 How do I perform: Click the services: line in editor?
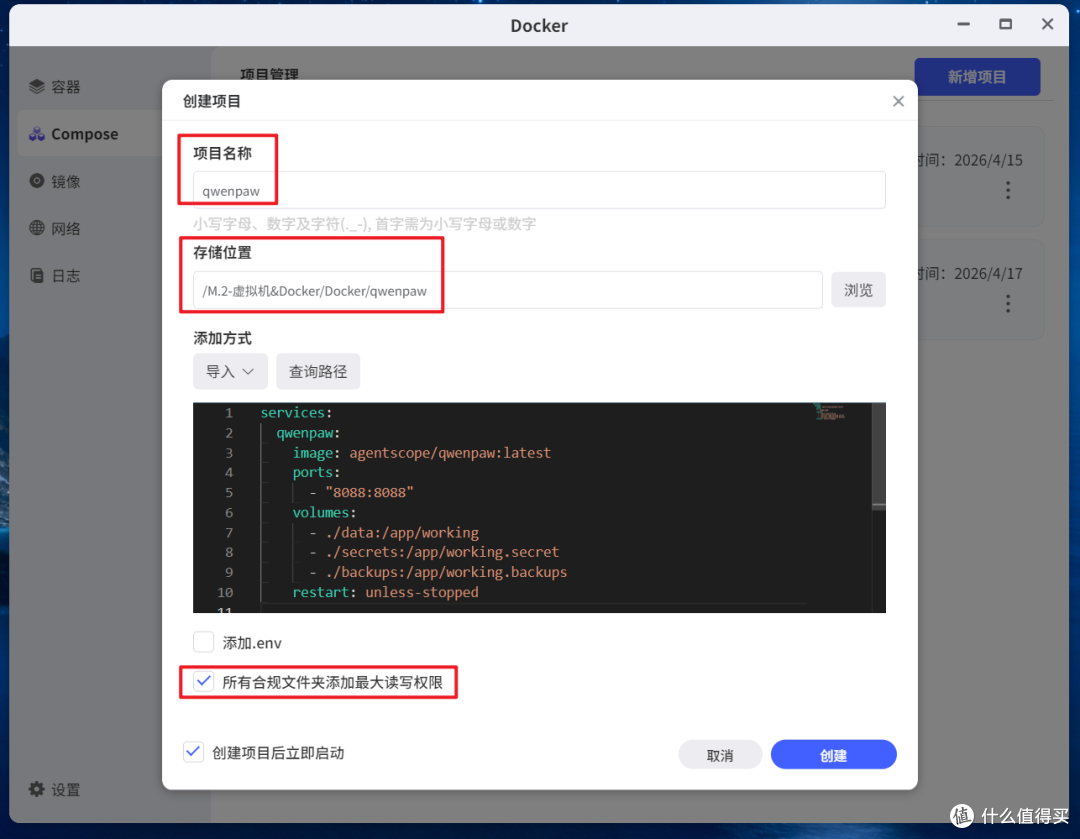click(x=296, y=412)
